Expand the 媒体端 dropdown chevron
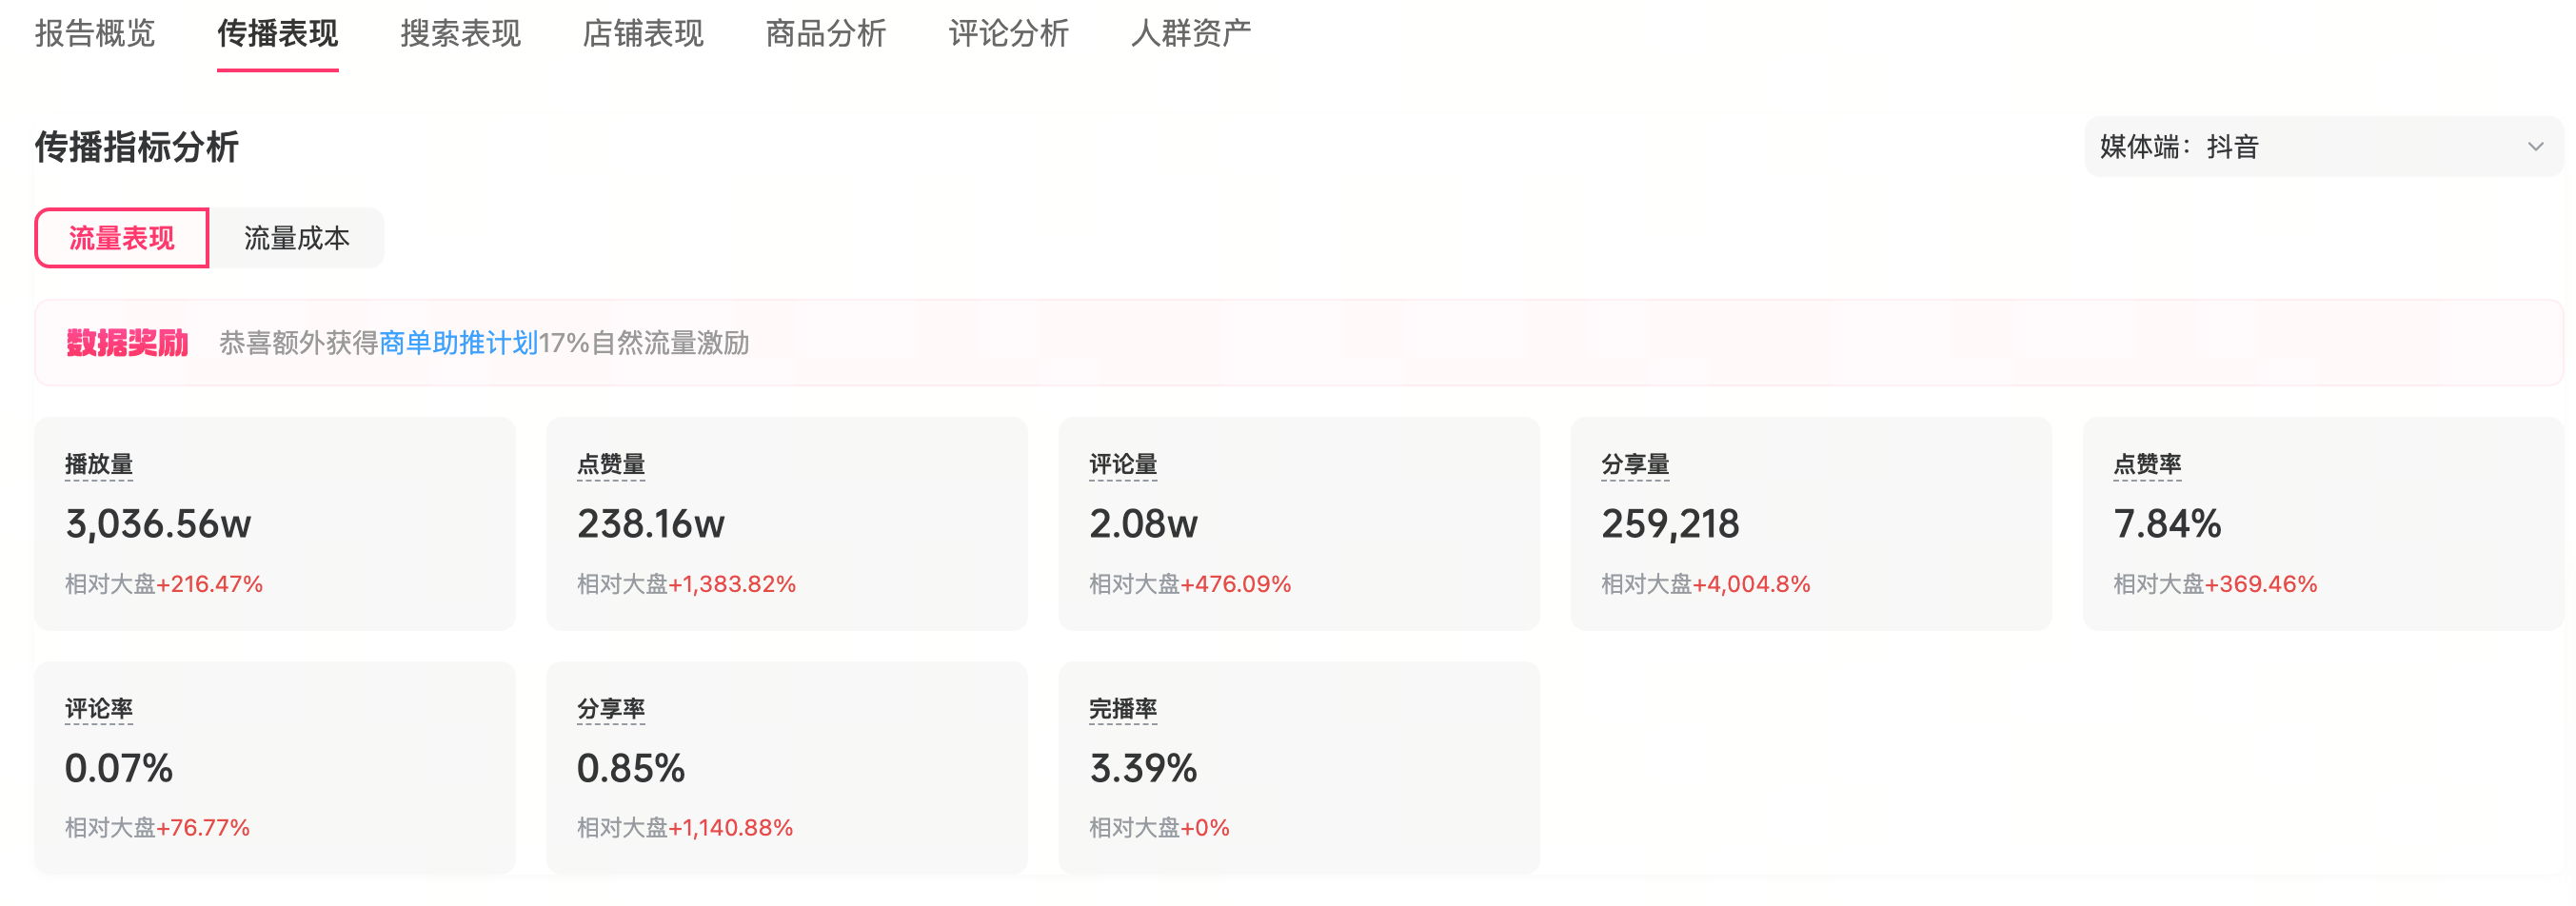 (2535, 147)
